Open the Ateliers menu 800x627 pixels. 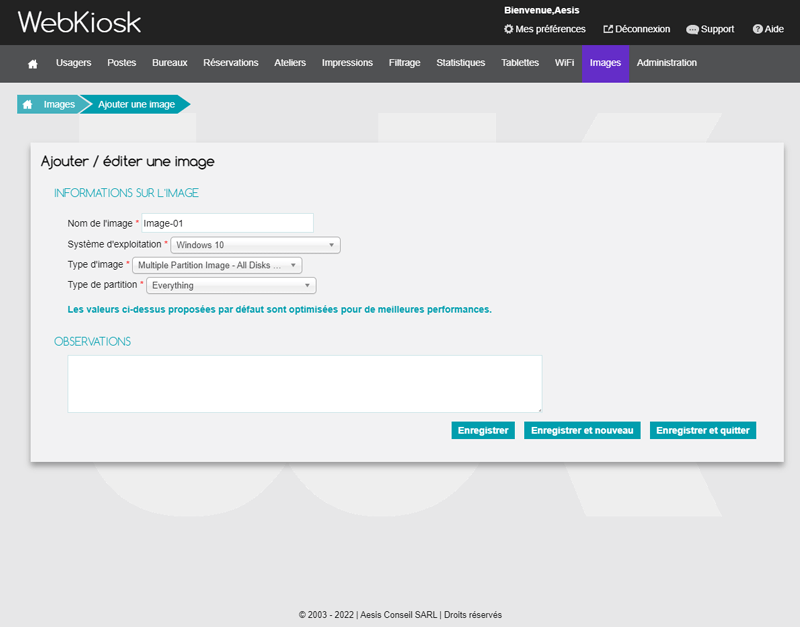pyautogui.click(x=290, y=63)
